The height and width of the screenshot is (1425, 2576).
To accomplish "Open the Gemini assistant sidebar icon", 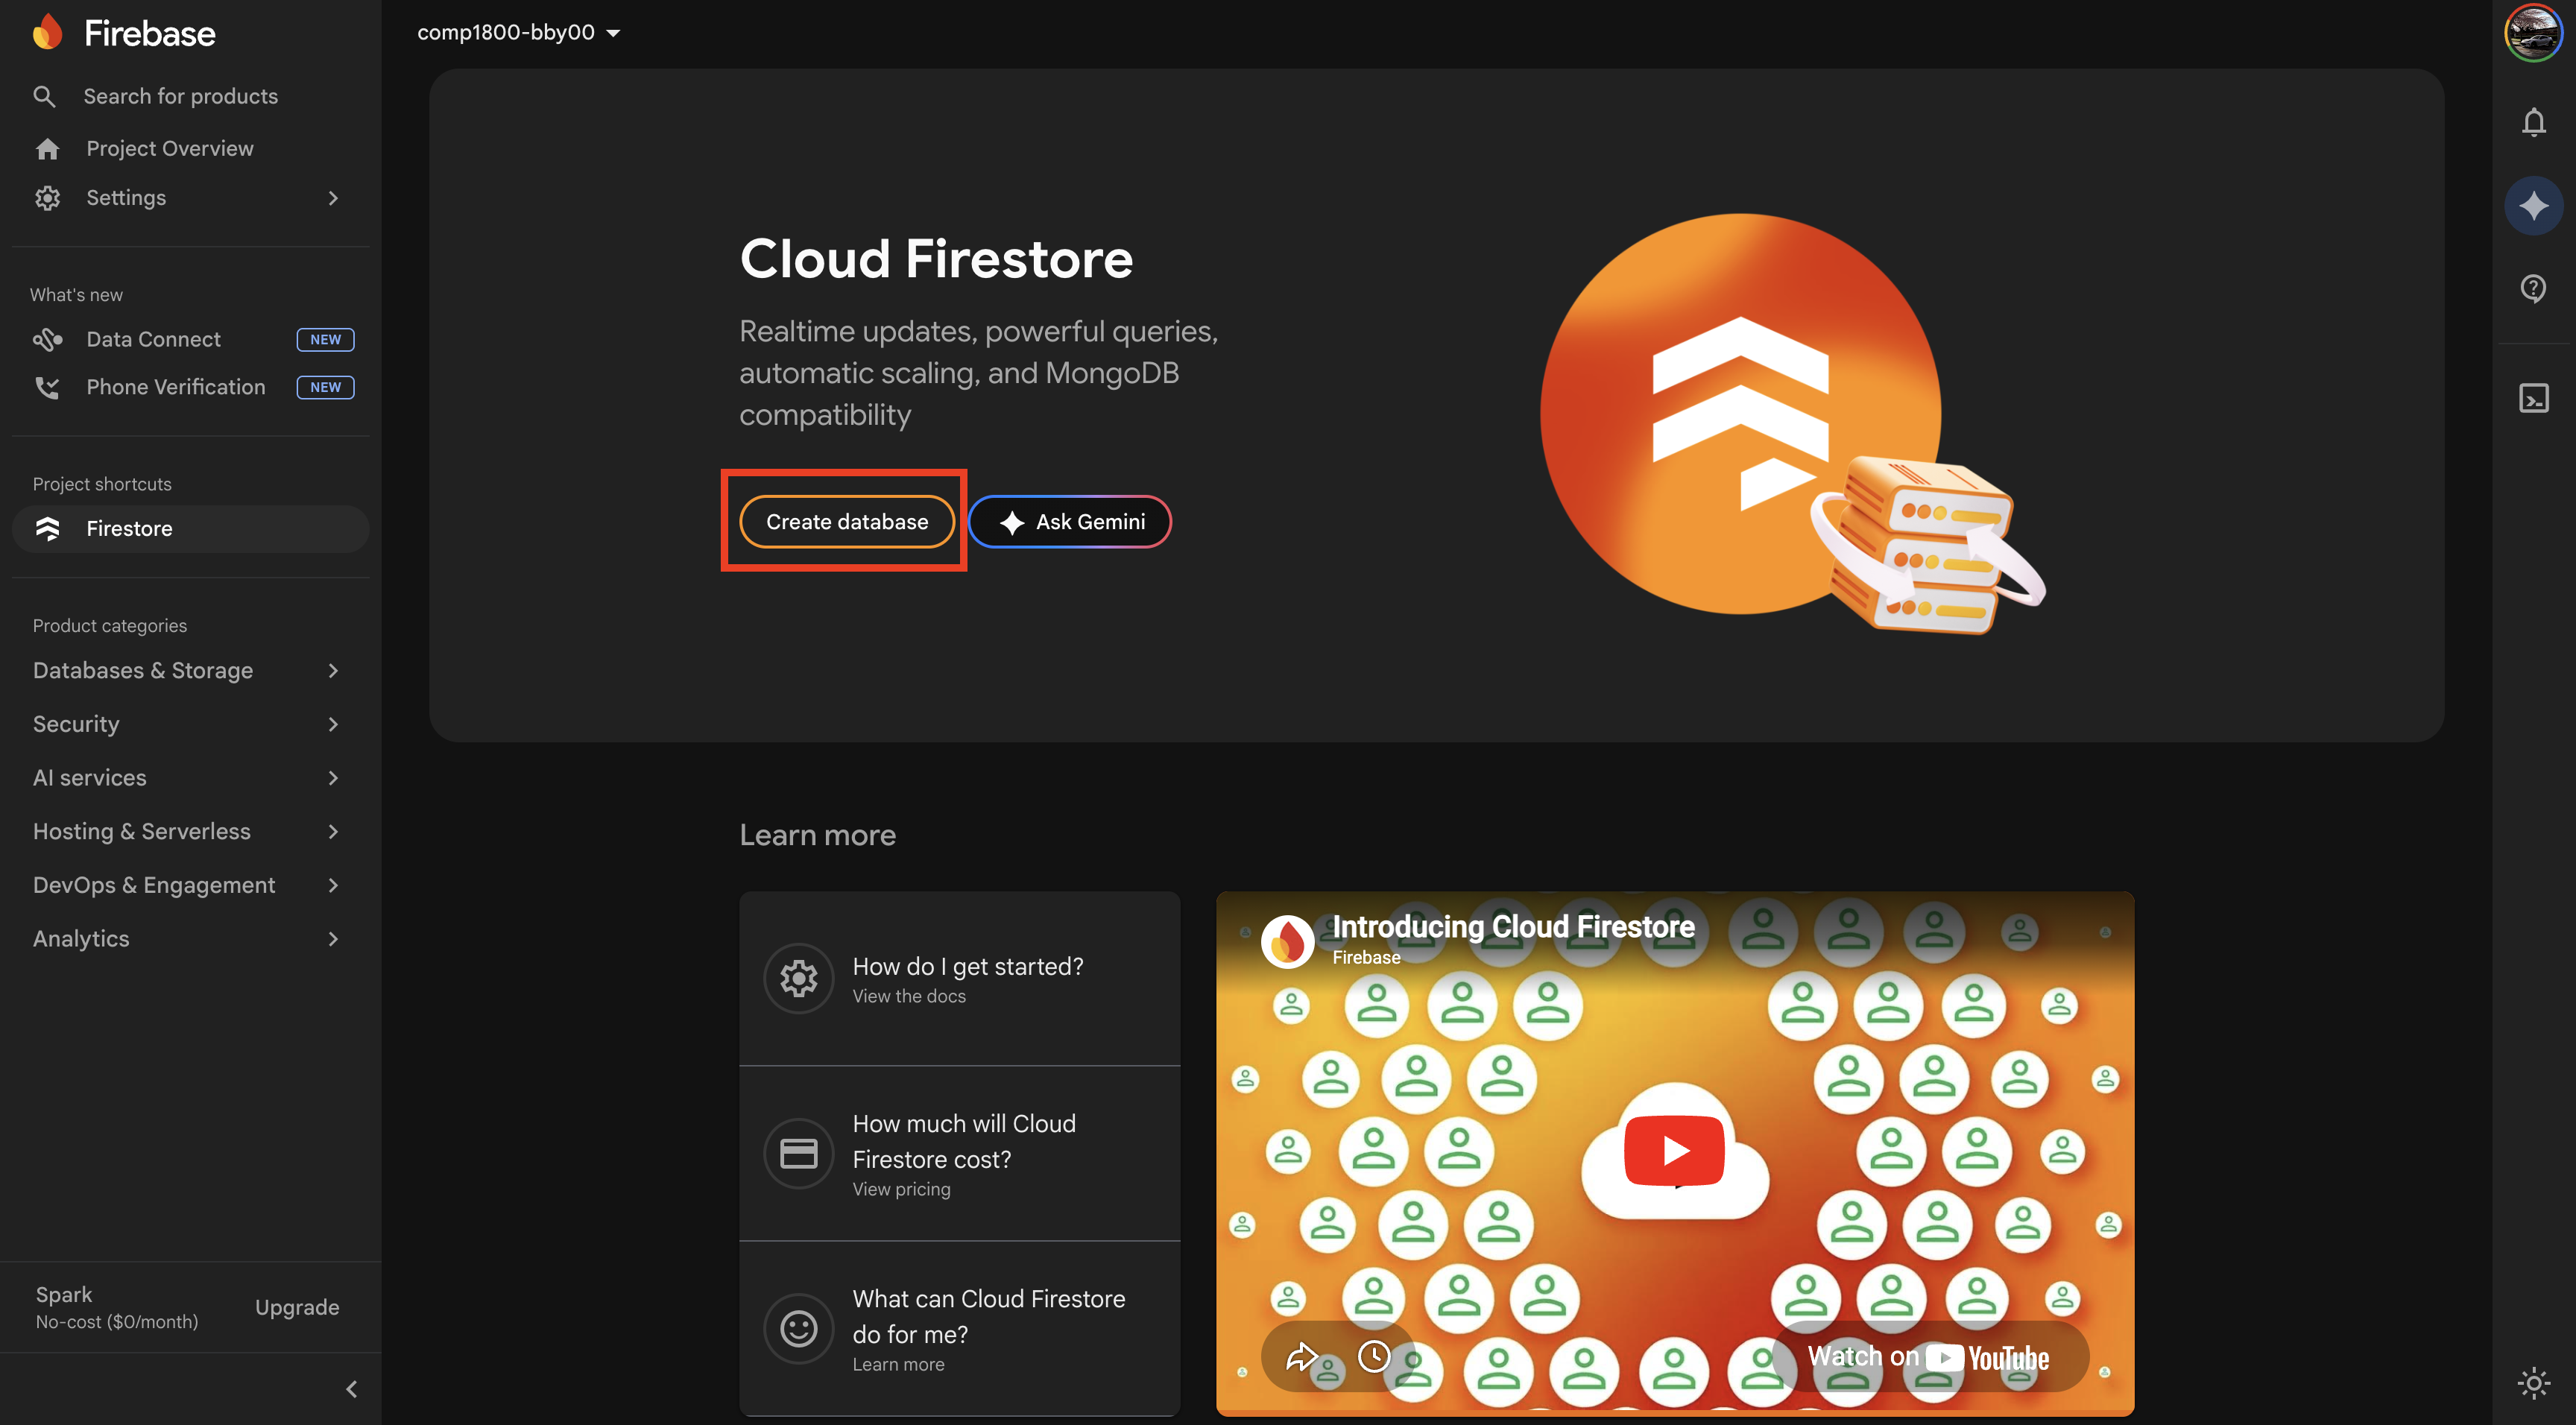I will 2533,205.
